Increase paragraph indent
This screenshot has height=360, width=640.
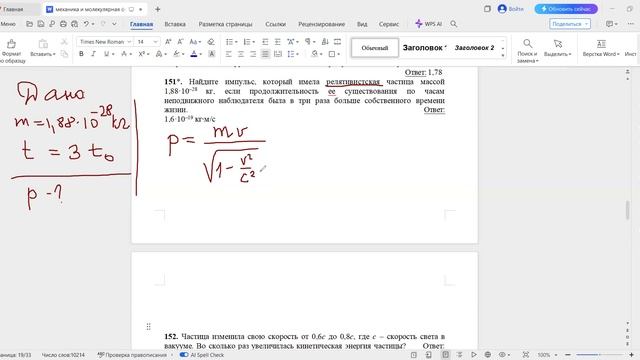[278, 42]
